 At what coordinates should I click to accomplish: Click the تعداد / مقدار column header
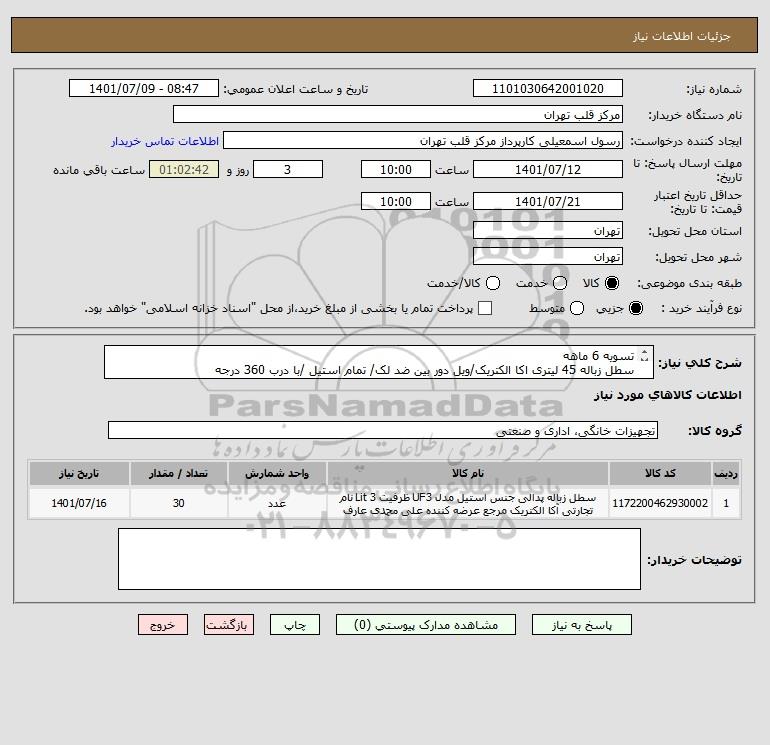tap(178, 473)
